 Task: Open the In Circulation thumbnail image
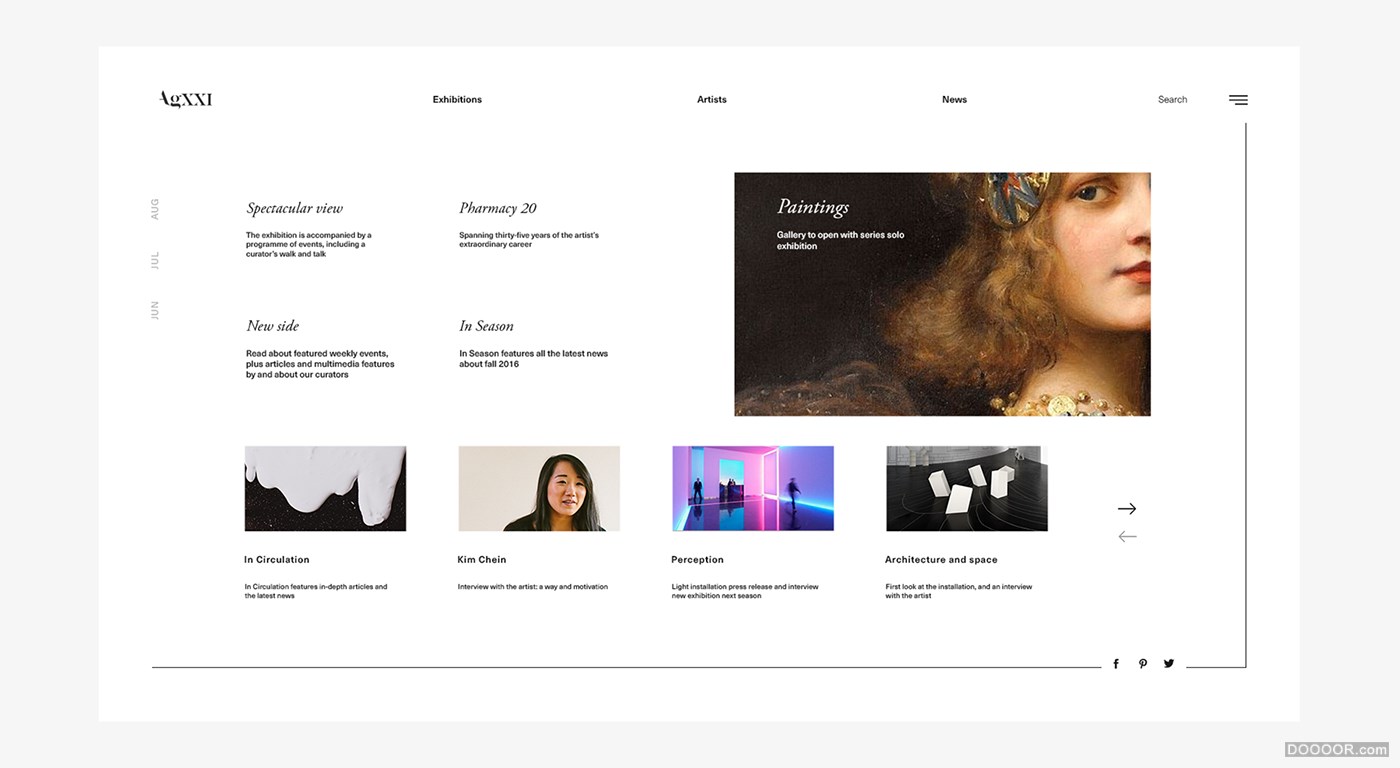(325, 488)
